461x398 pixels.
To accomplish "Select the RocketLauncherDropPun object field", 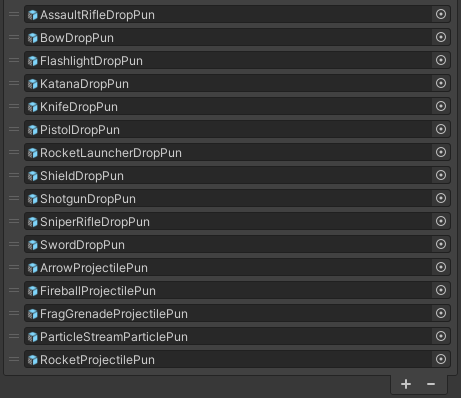I will click(x=237, y=152).
